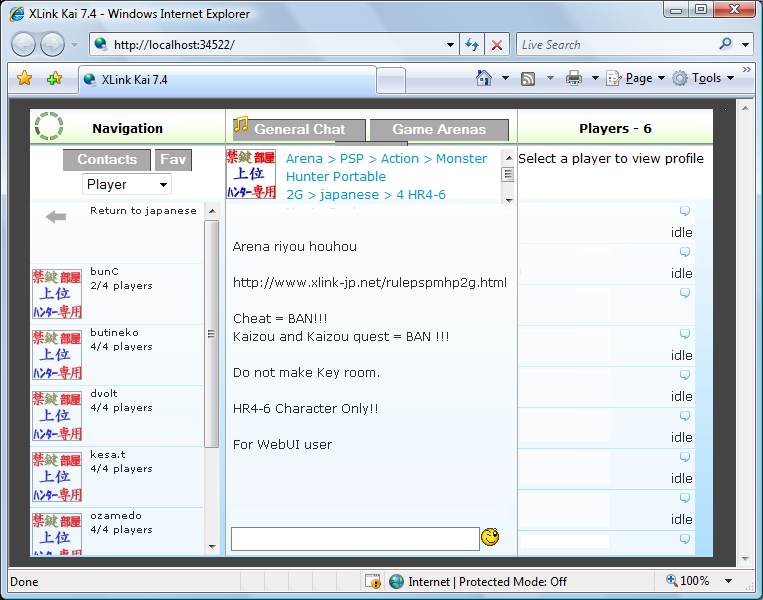This screenshot has width=763, height=600.
Task: Expand the search provider dropdown
Action: [745, 45]
